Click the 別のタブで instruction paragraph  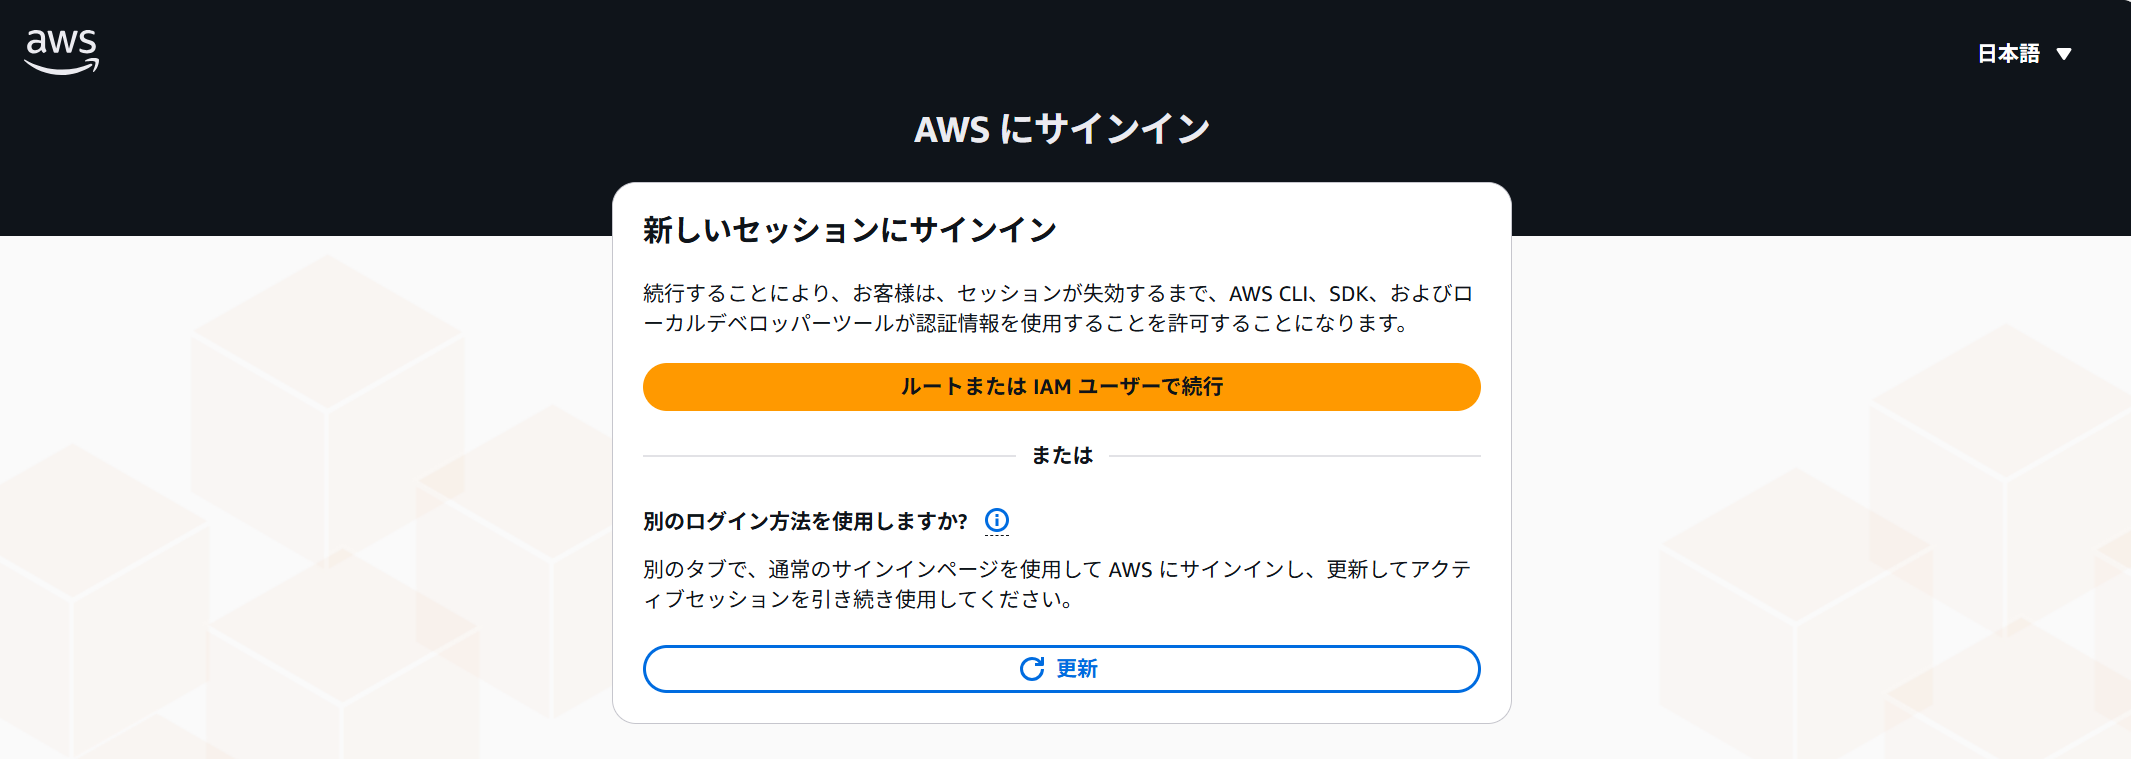point(1058,584)
